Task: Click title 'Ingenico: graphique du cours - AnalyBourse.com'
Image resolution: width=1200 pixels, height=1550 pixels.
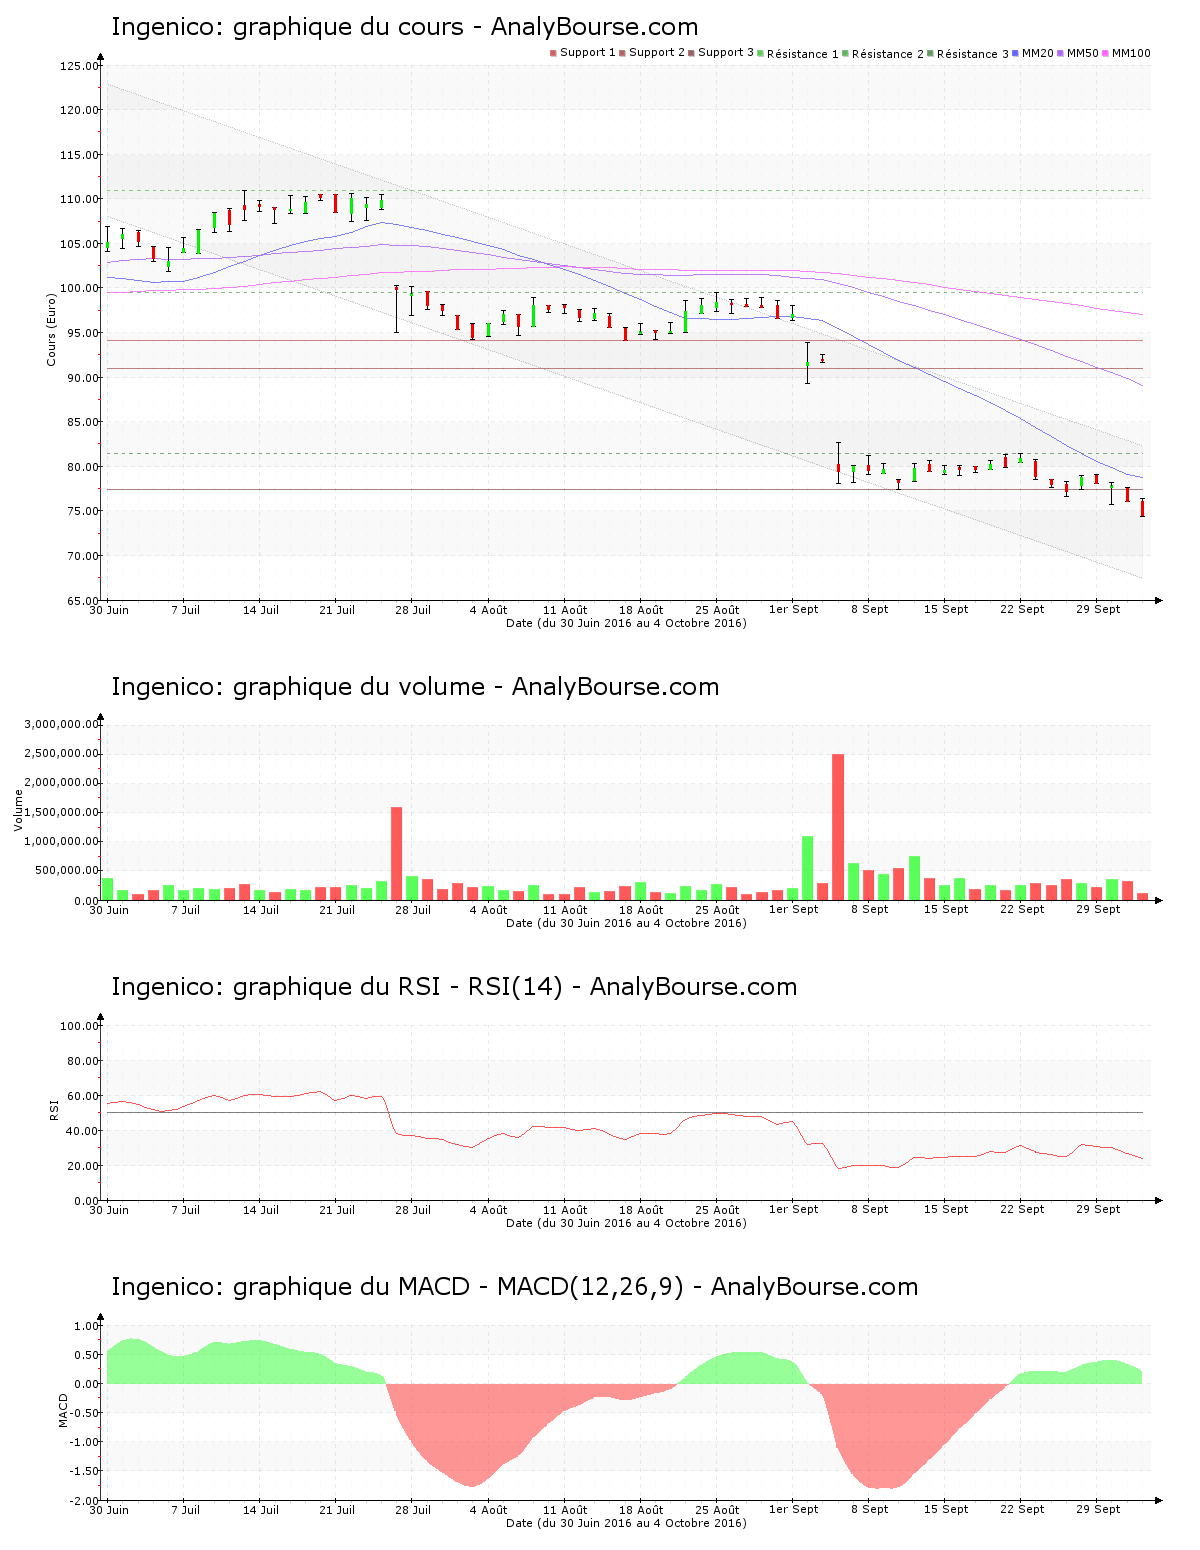Action: click(404, 27)
